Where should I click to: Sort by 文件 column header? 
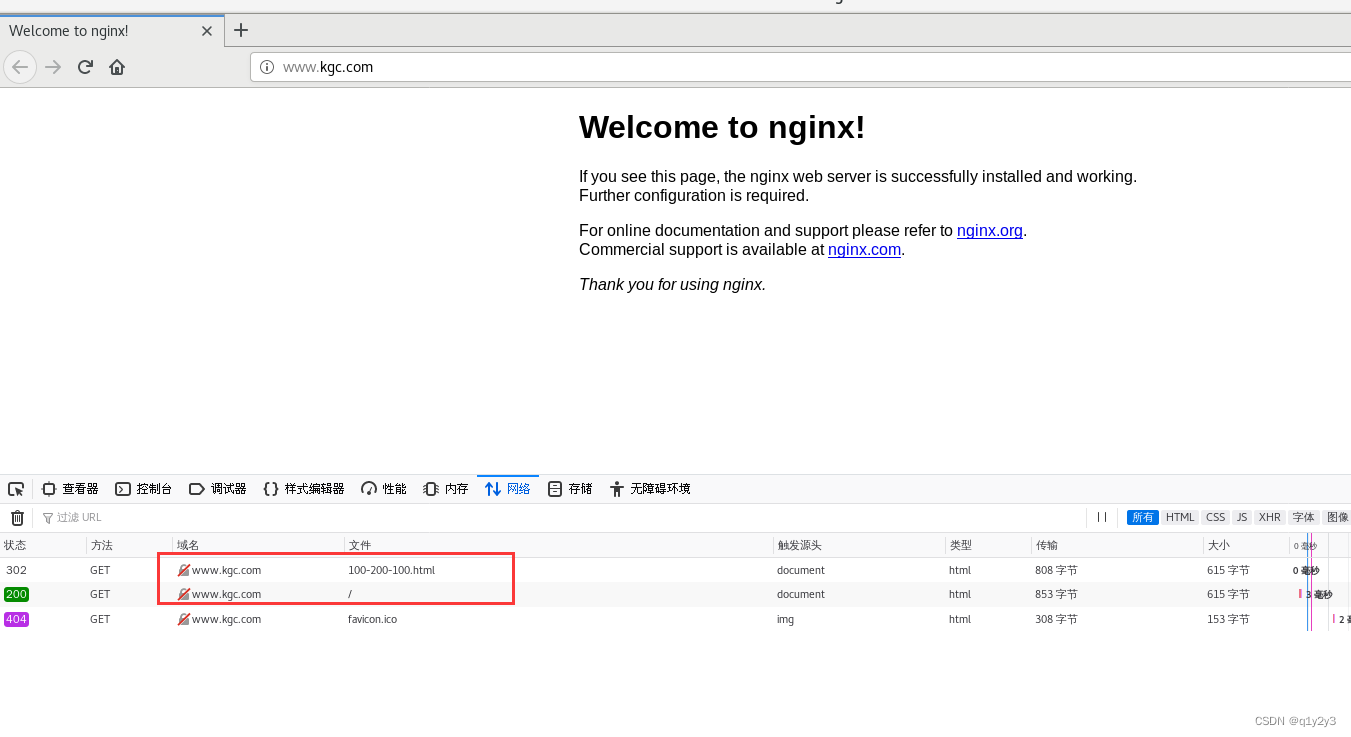click(558, 545)
